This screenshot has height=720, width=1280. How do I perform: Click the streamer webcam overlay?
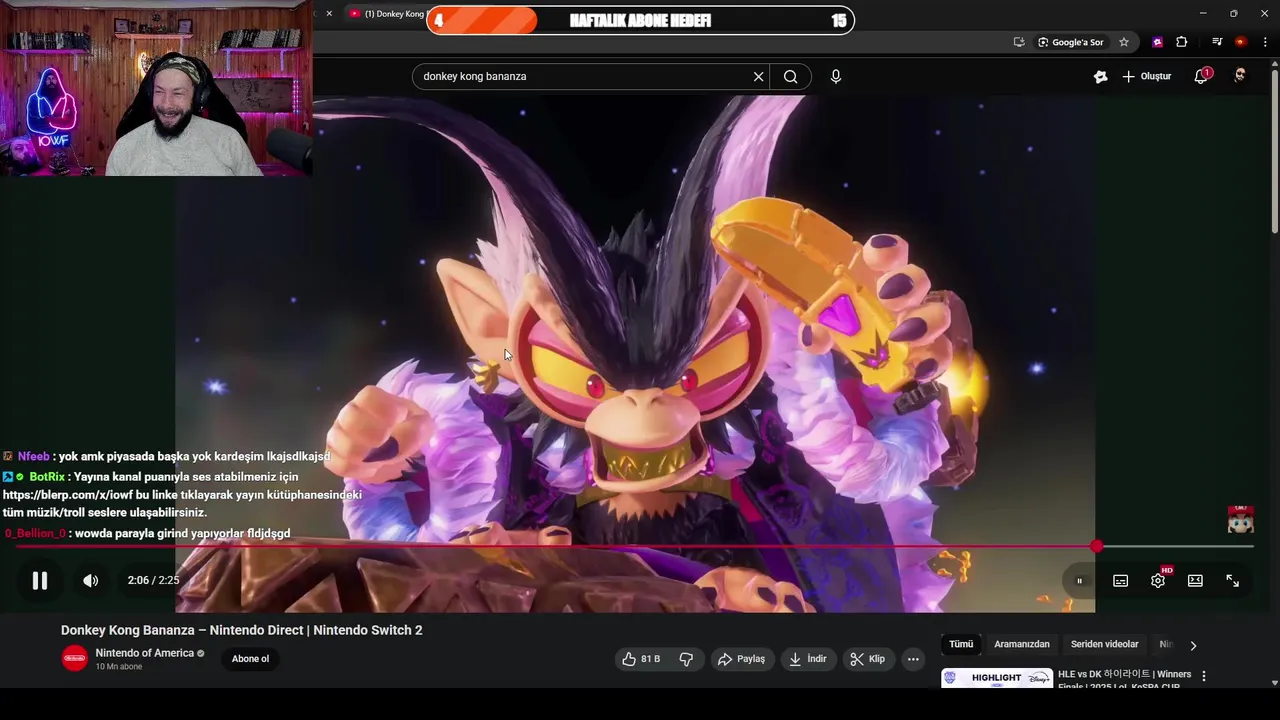click(x=156, y=88)
